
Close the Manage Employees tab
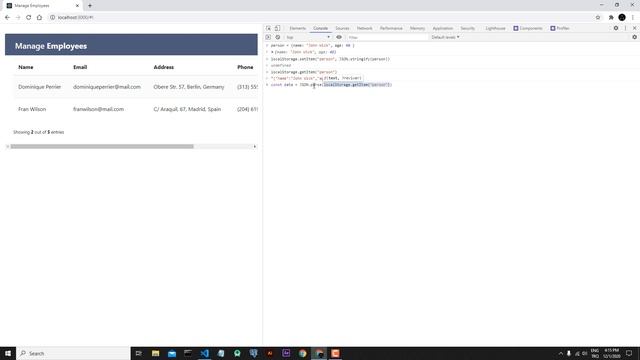[x=77, y=6]
